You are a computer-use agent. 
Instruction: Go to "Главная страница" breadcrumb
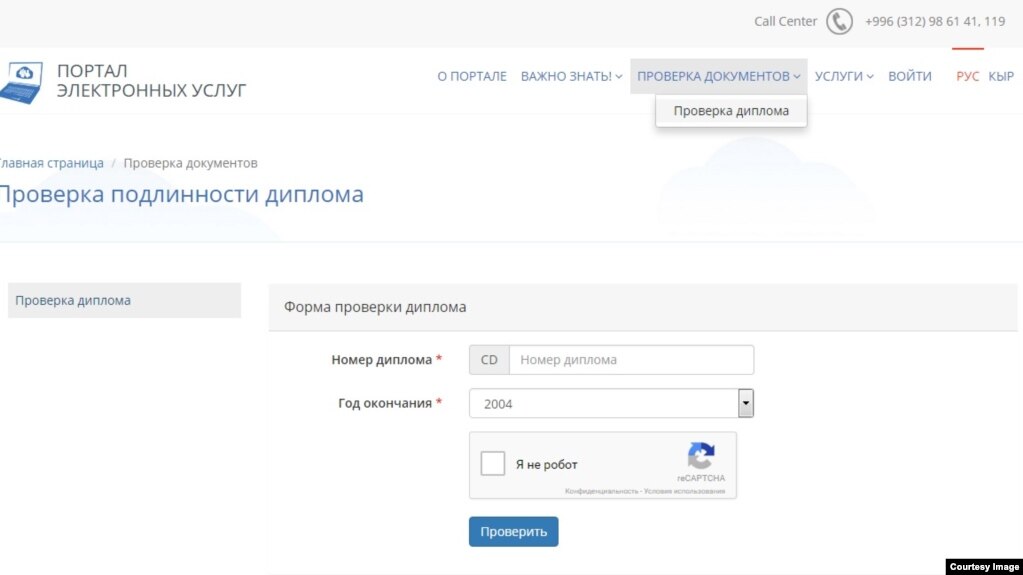click(x=52, y=163)
